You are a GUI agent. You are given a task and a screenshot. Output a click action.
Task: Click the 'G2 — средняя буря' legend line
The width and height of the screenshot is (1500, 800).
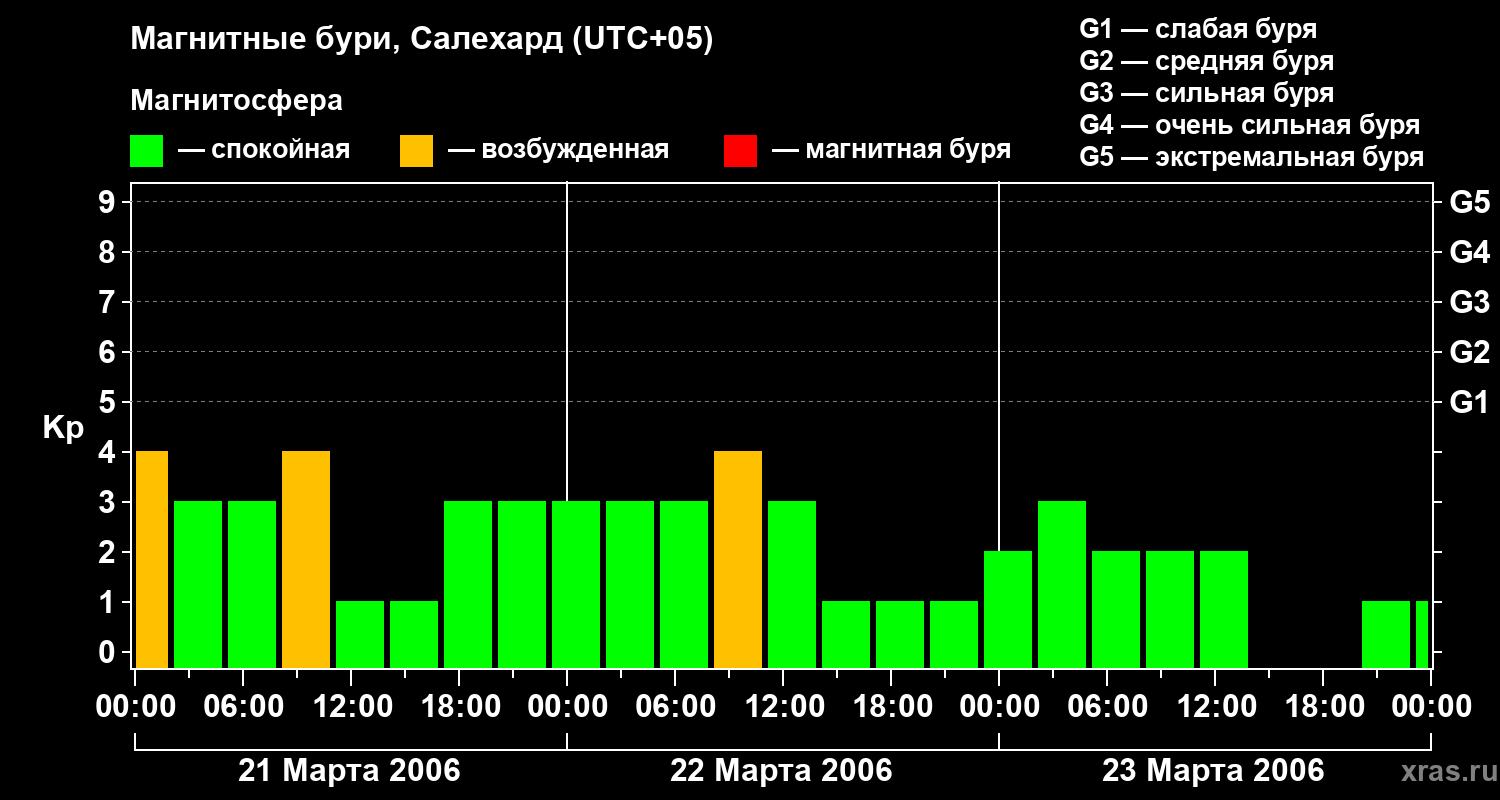point(1206,61)
